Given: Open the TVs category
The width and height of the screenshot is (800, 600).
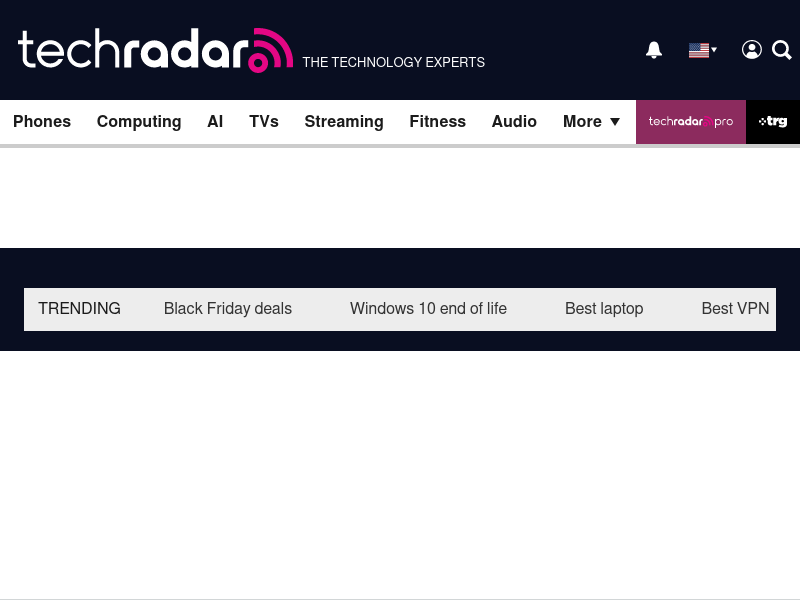Looking at the screenshot, I should tap(264, 122).
